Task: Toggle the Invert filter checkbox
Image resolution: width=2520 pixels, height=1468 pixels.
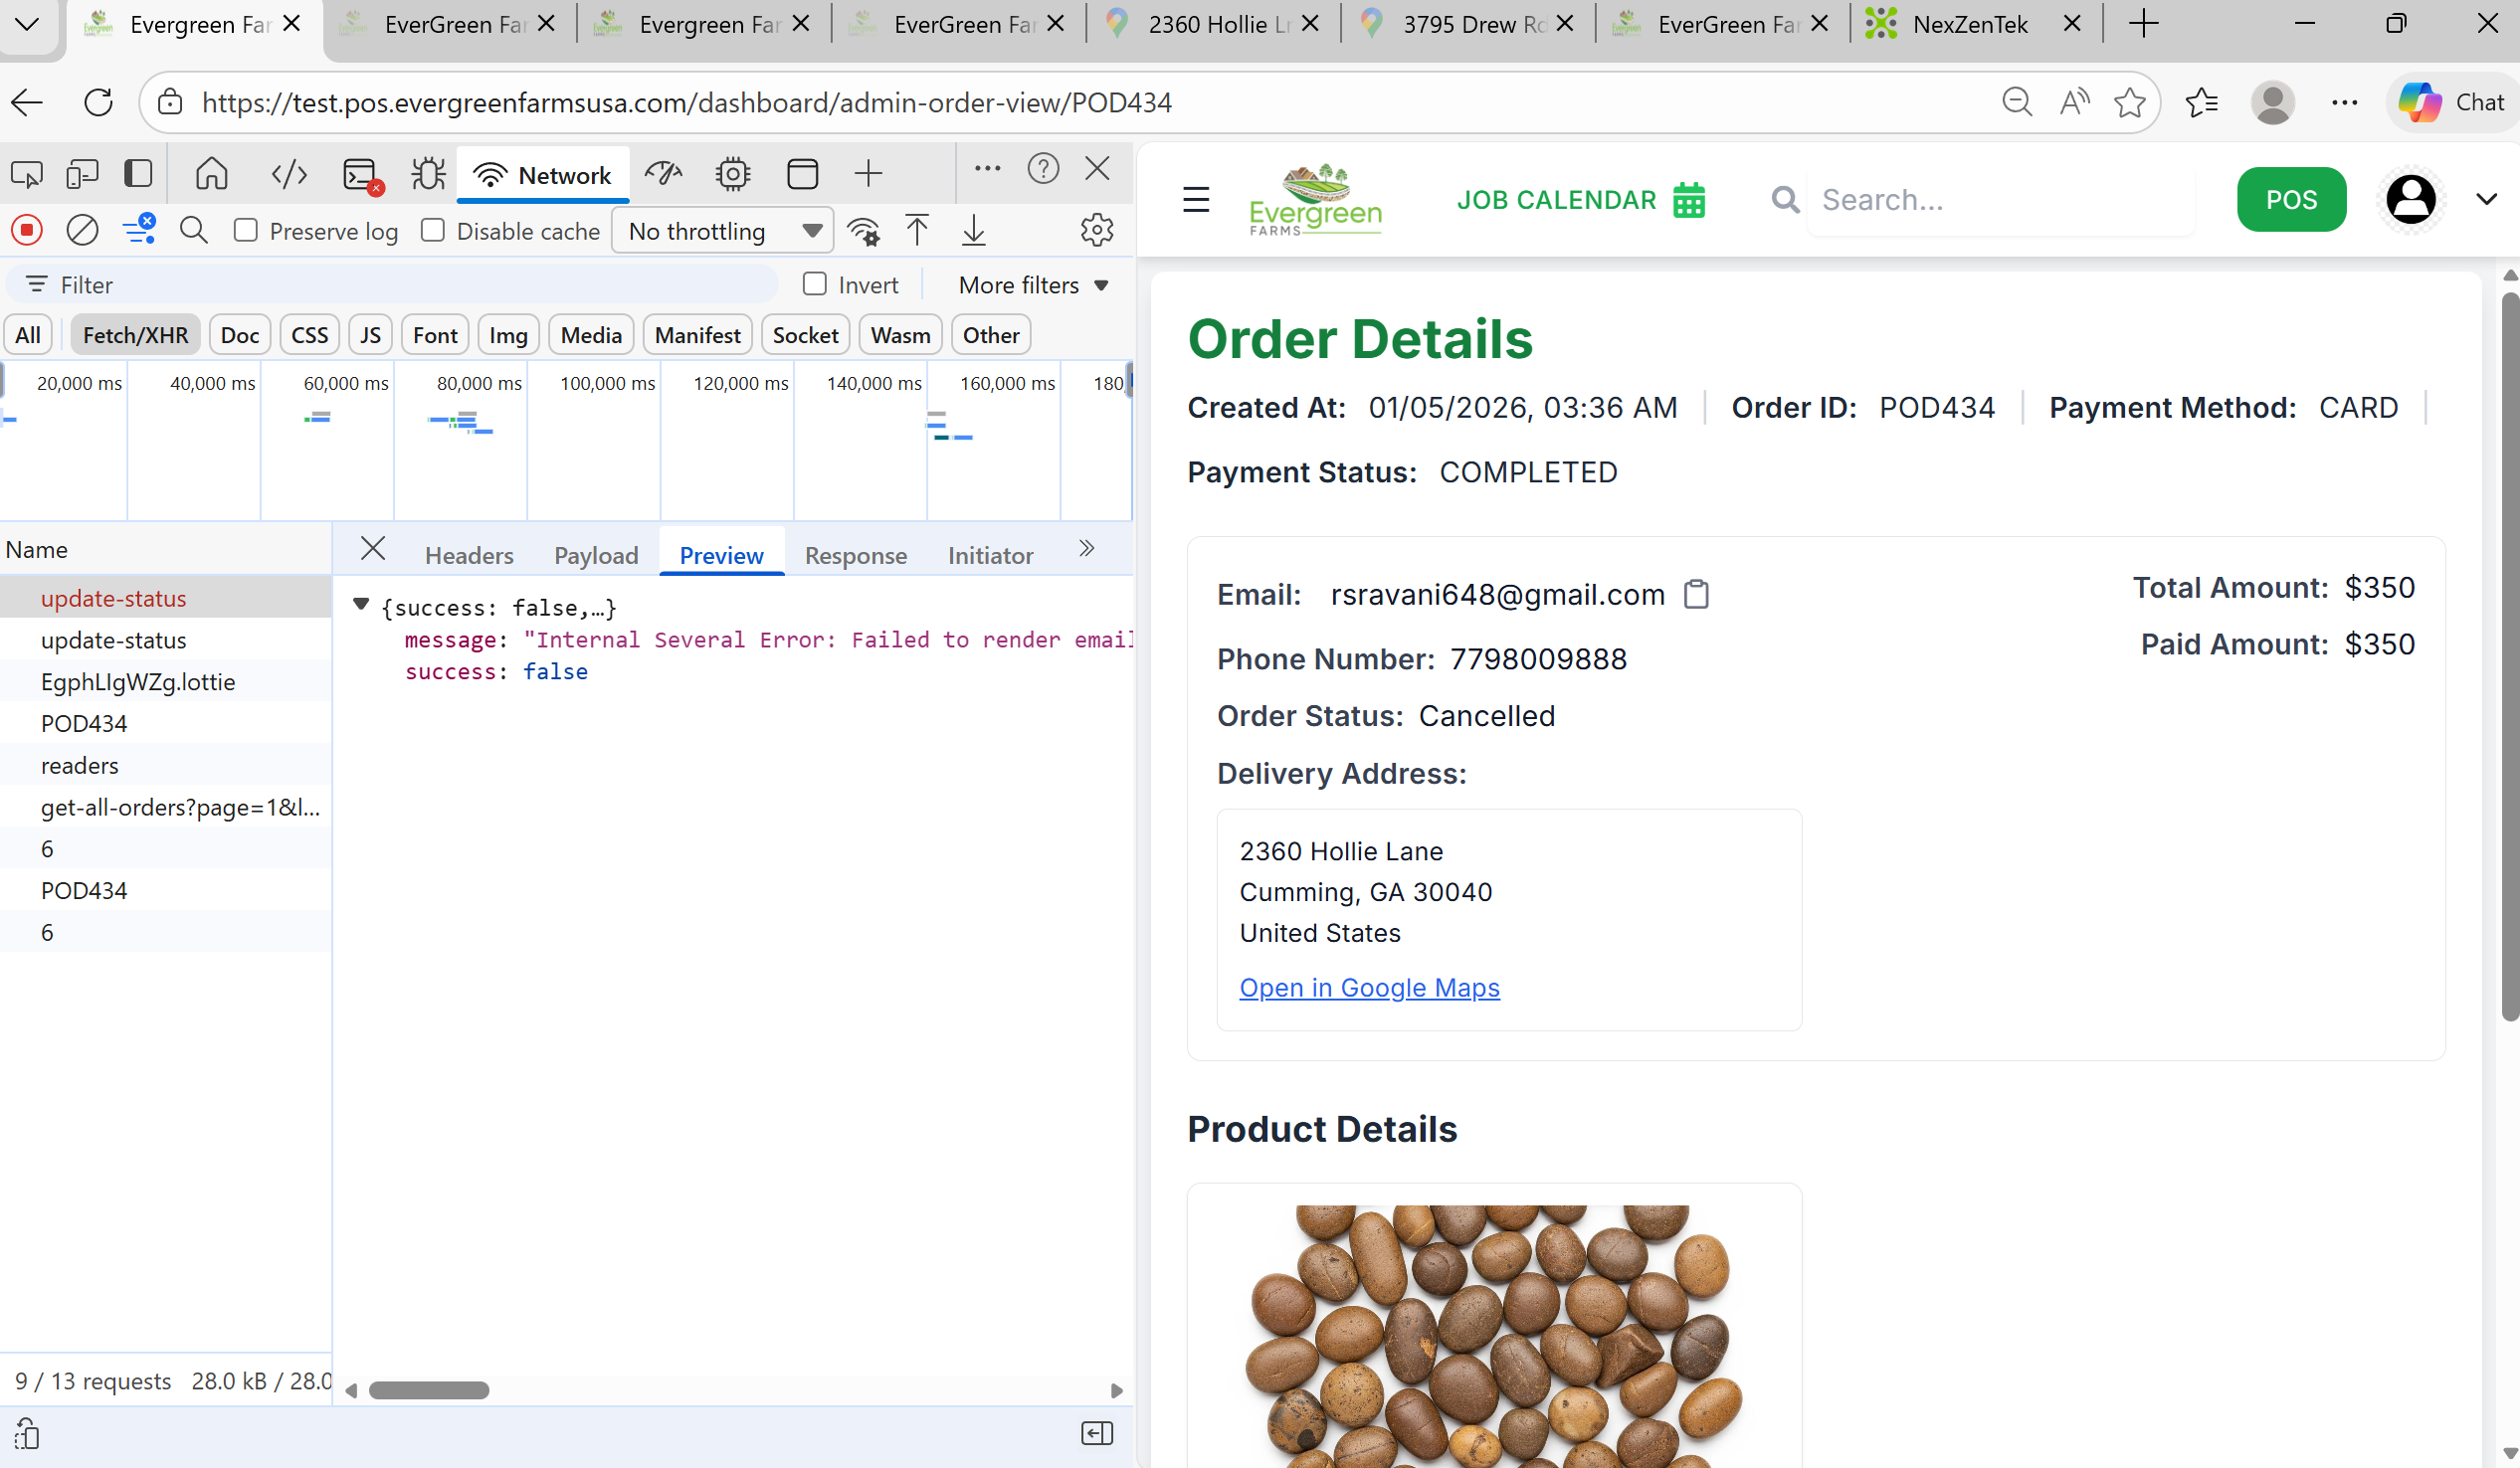Action: (815, 285)
